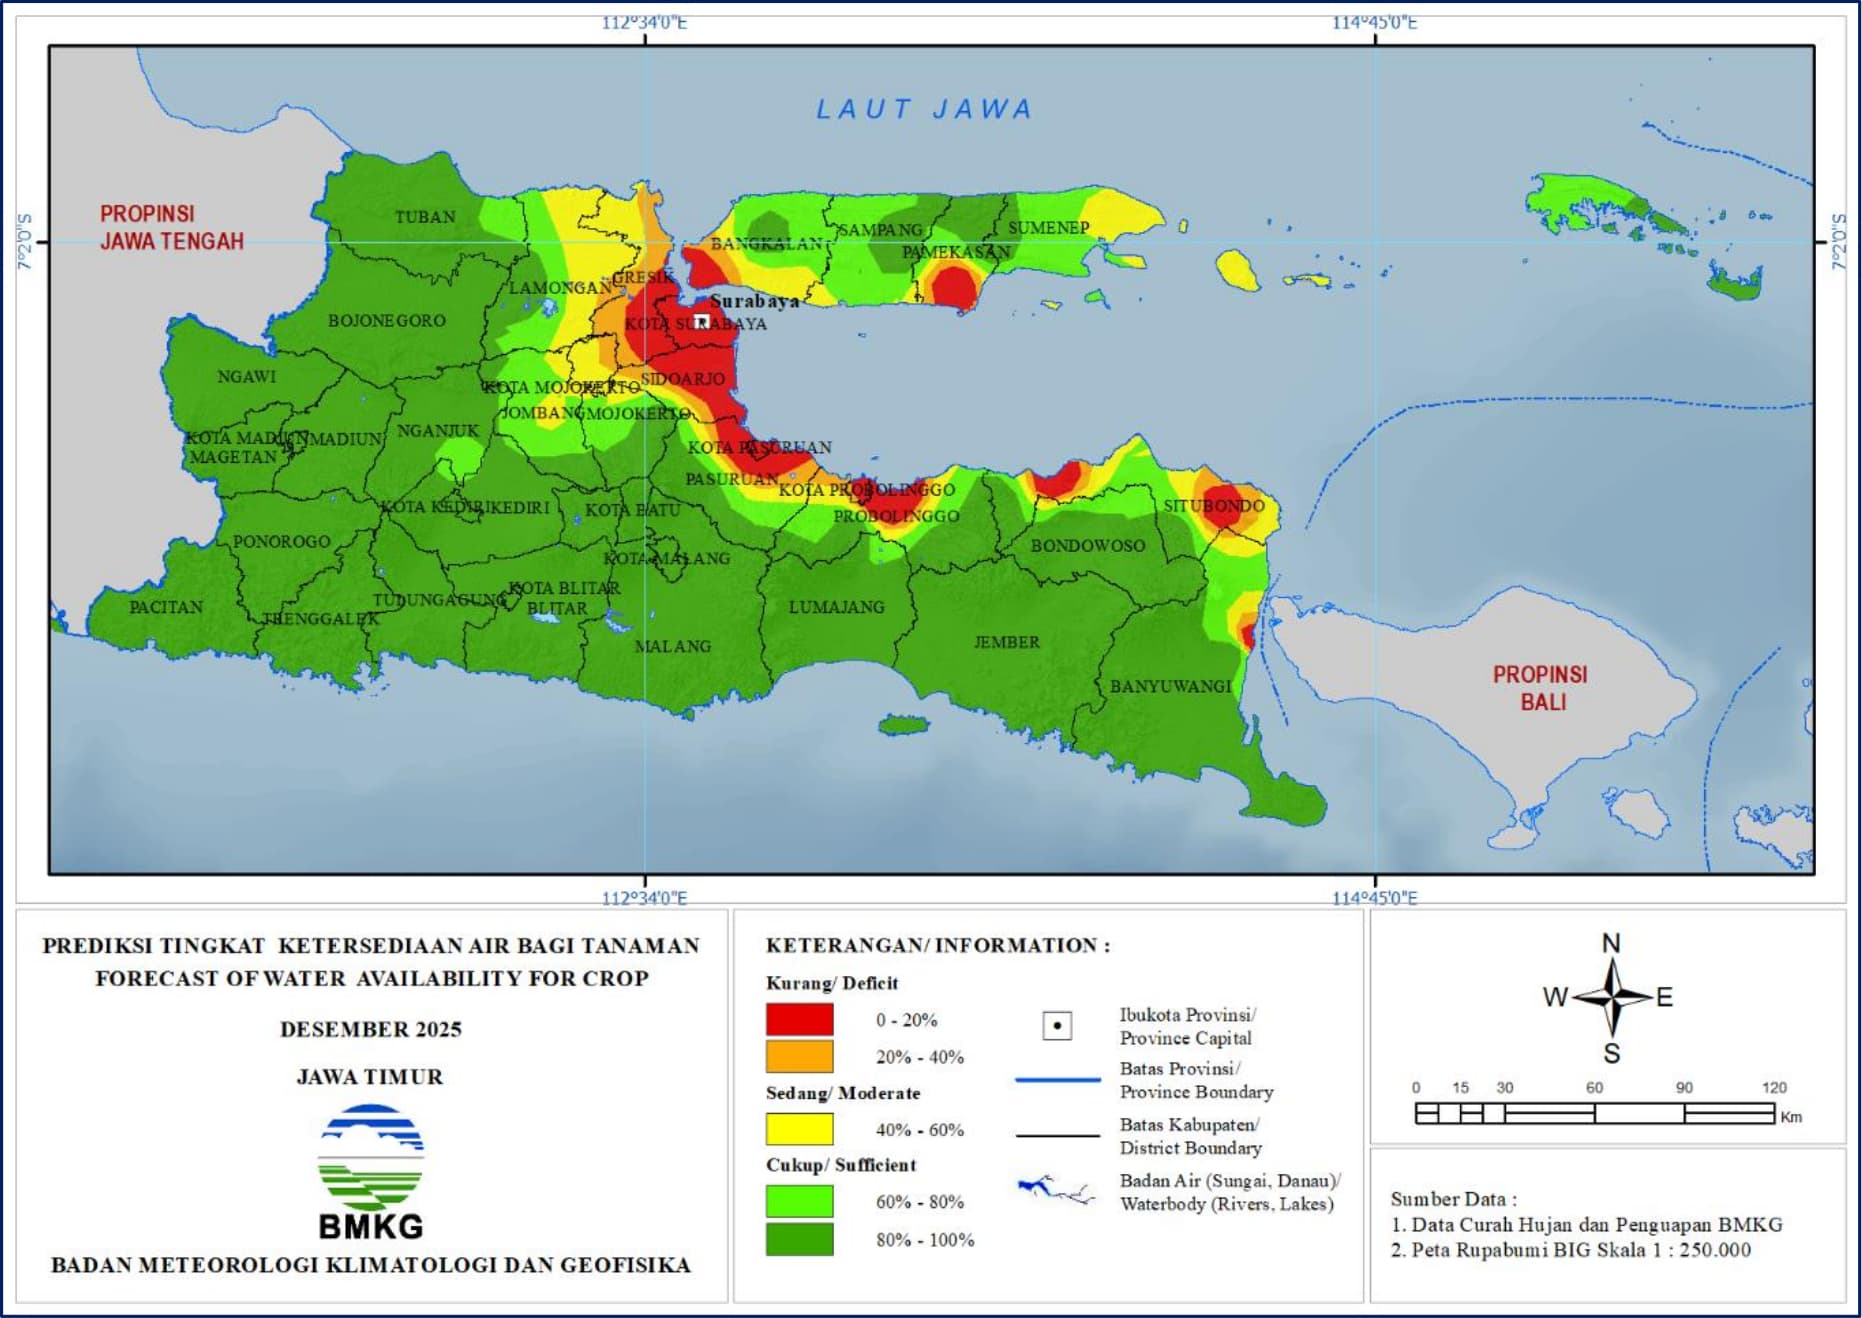Click the light green 60% - 80% swatch
Image resolution: width=1862 pixels, height=1318 pixels.
pos(800,1201)
